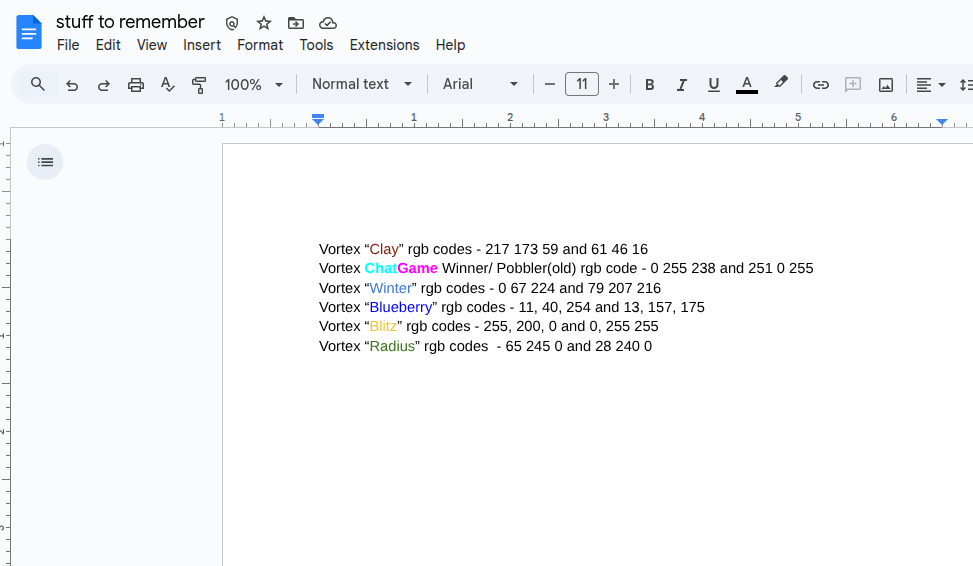Redo the last action
Viewport: 973px width, 566px height.
coord(104,84)
